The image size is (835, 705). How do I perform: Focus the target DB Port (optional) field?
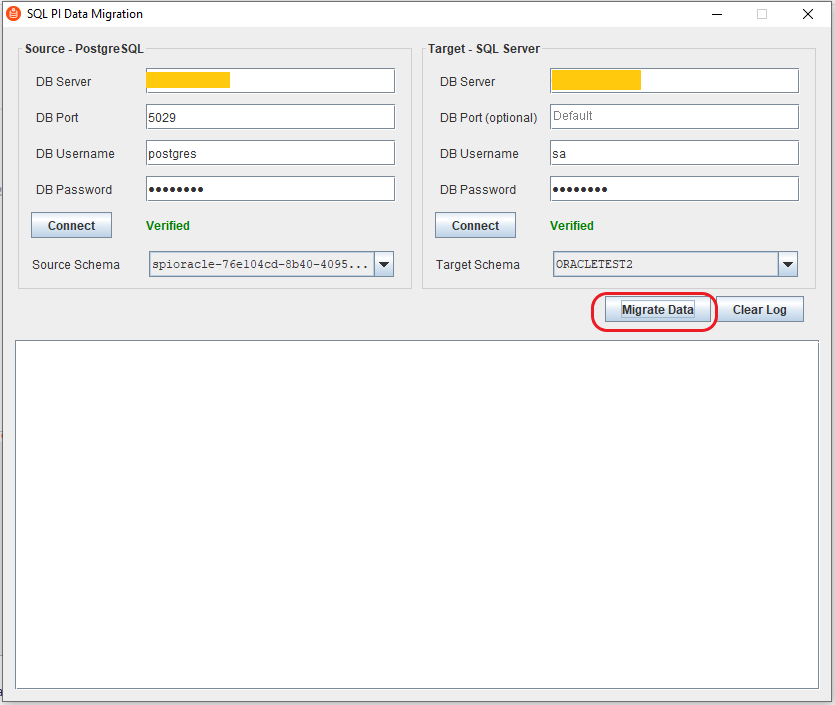[x=674, y=117]
